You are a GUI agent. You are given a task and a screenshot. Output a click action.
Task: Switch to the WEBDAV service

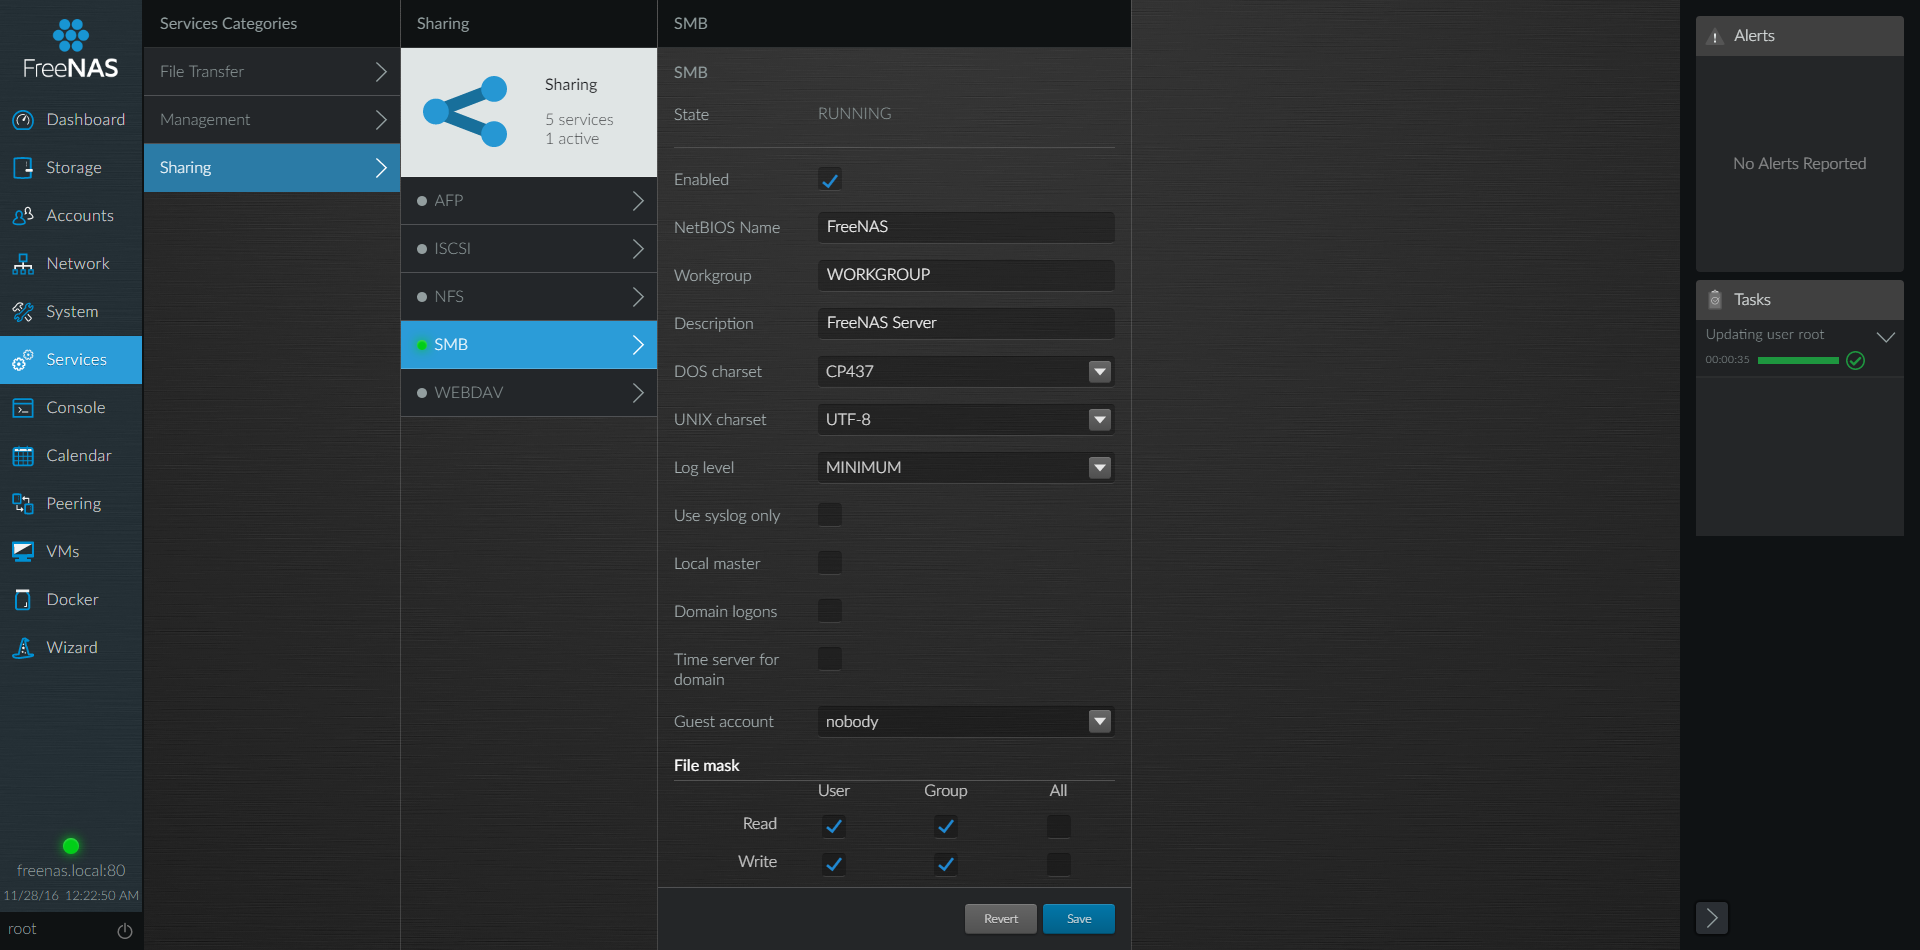(x=528, y=392)
